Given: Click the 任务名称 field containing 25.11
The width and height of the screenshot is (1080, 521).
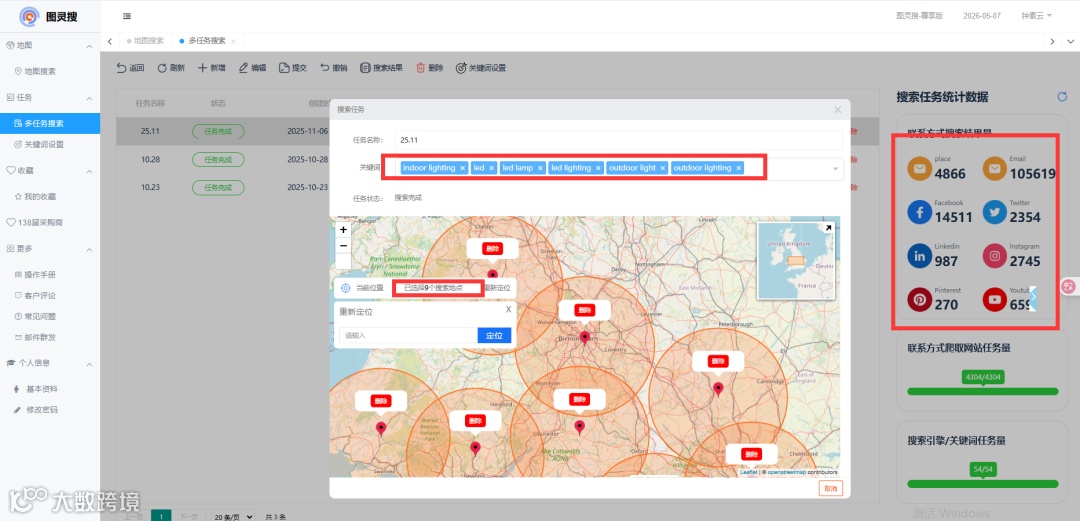Looking at the screenshot, I should pos(619,140).
